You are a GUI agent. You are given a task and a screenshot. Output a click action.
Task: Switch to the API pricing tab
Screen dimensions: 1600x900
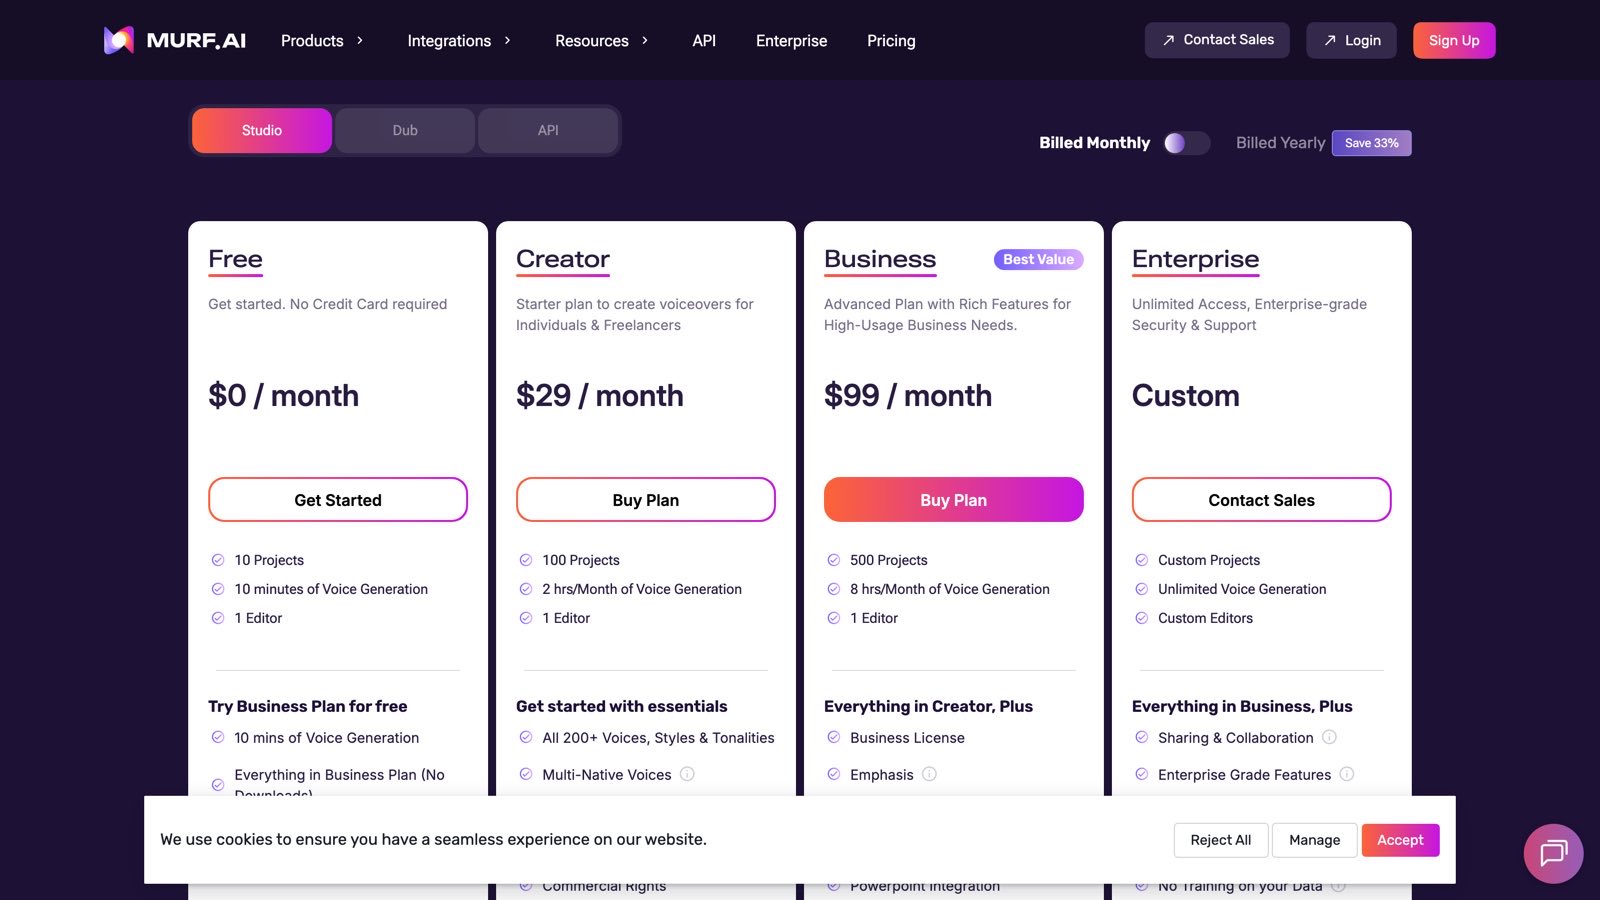548,130
